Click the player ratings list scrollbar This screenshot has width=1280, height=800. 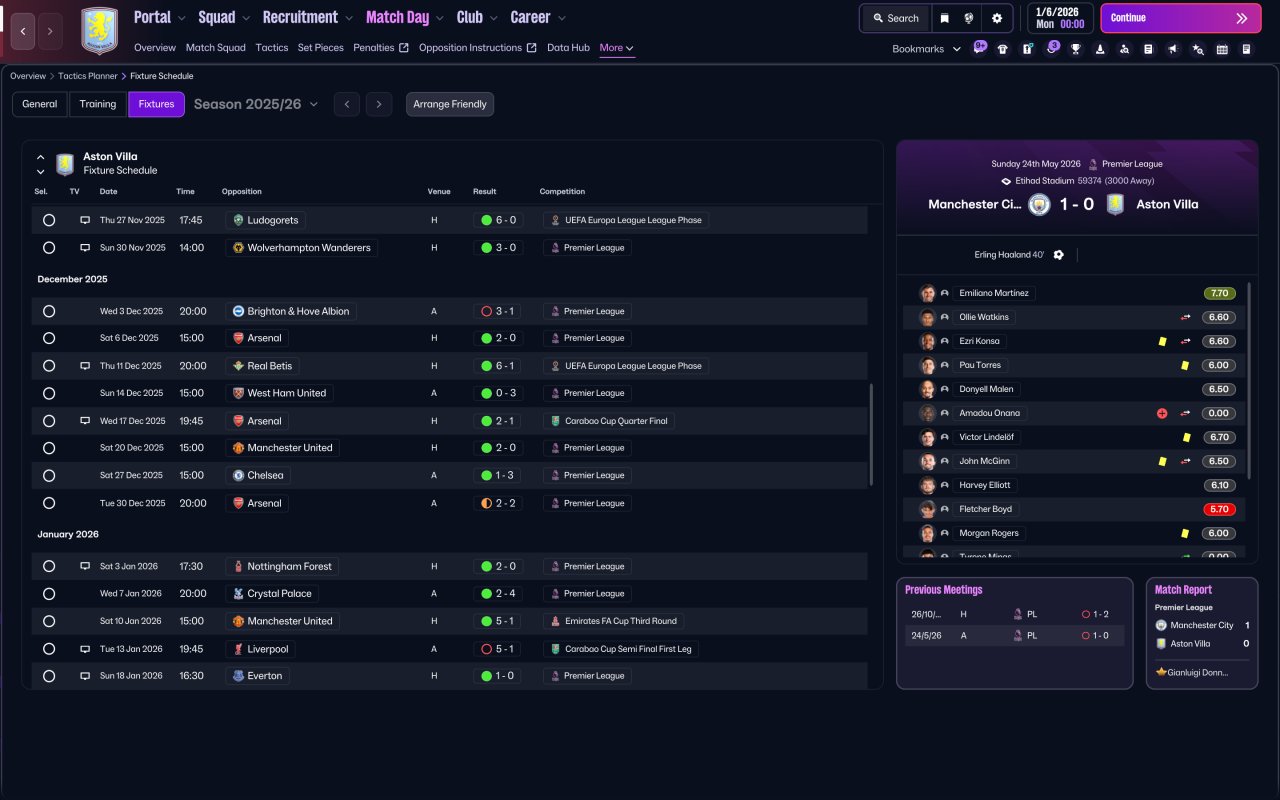(x=1248, y=380)
